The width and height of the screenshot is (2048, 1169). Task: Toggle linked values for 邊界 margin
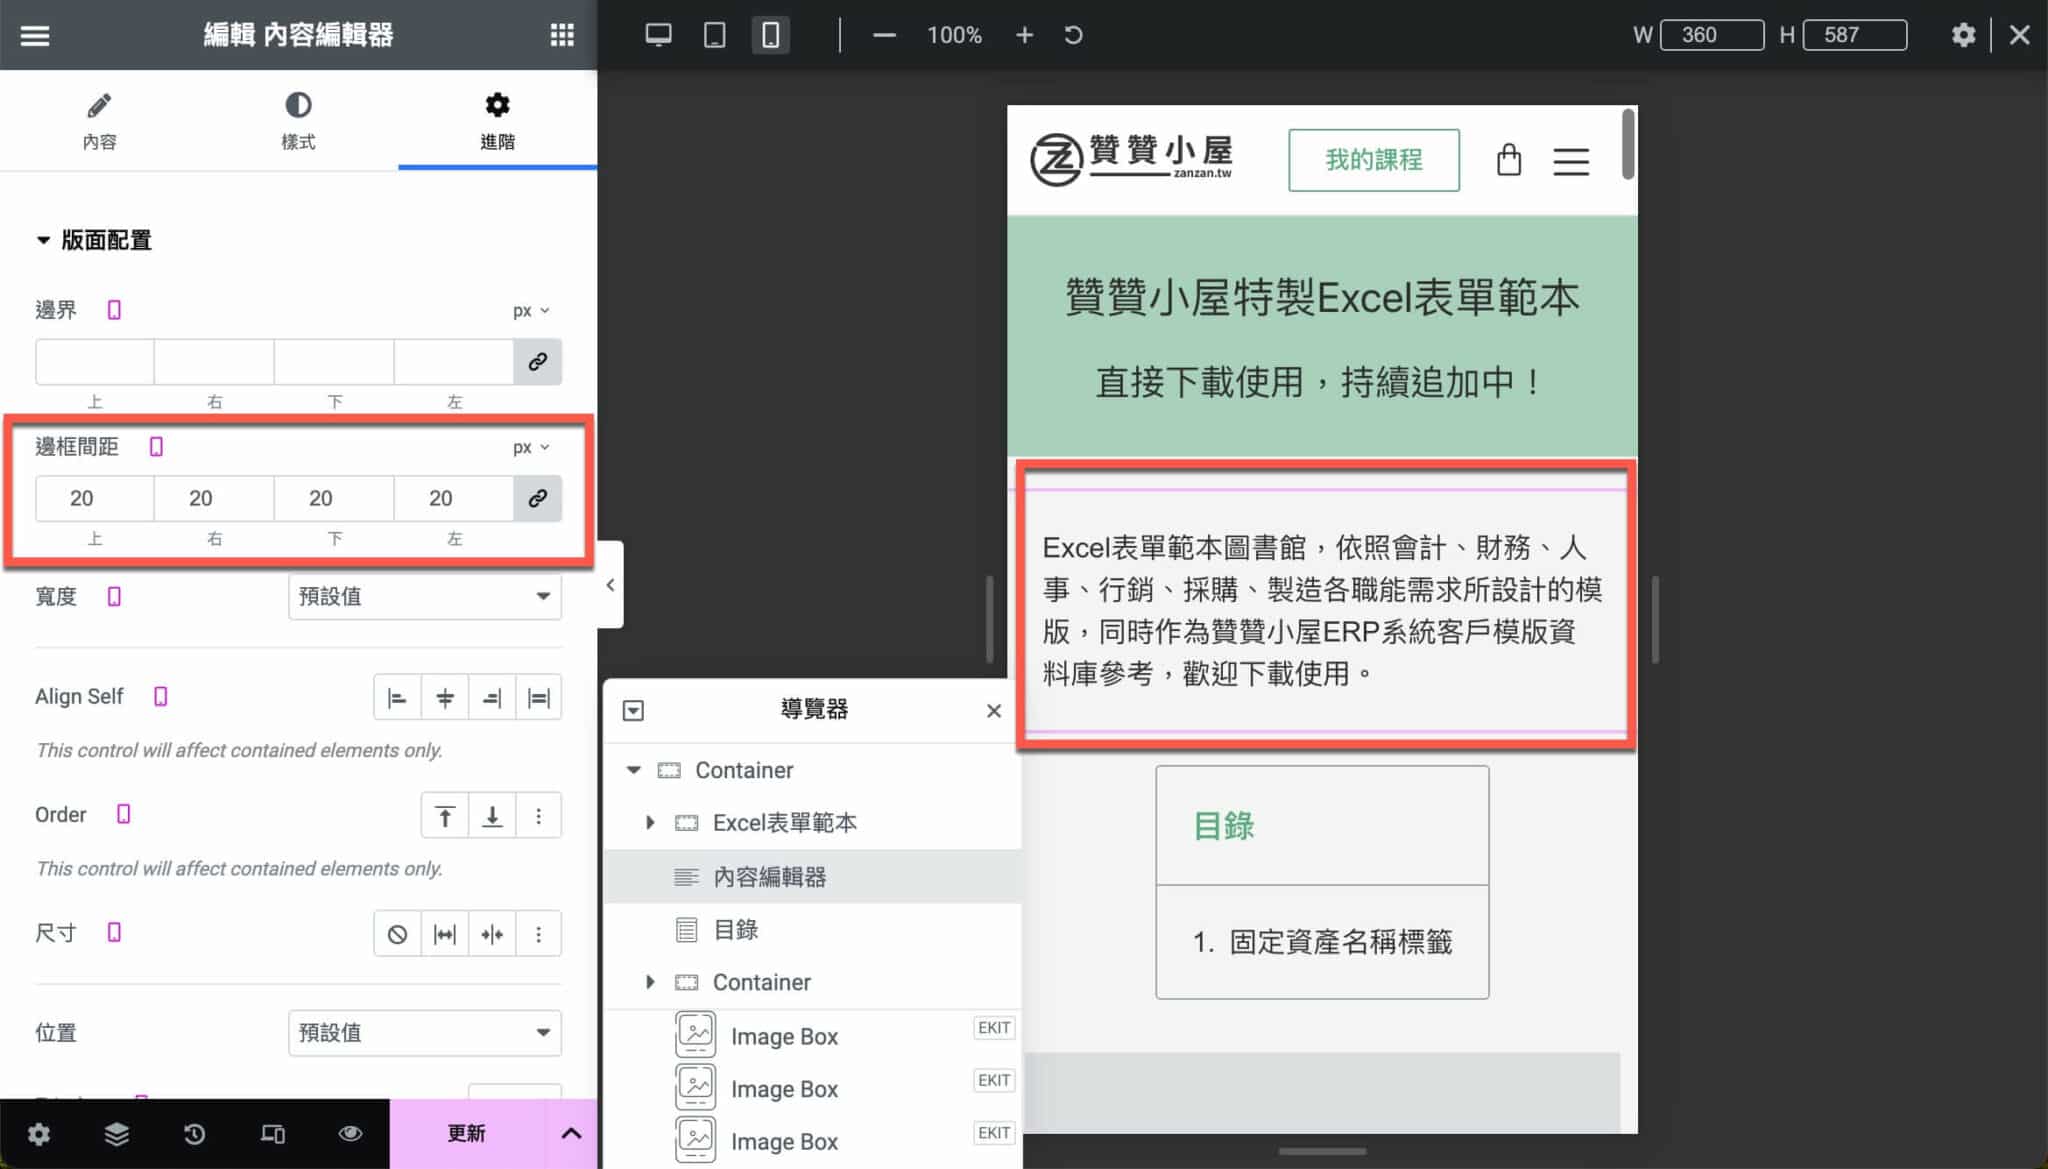coord(538,361)
